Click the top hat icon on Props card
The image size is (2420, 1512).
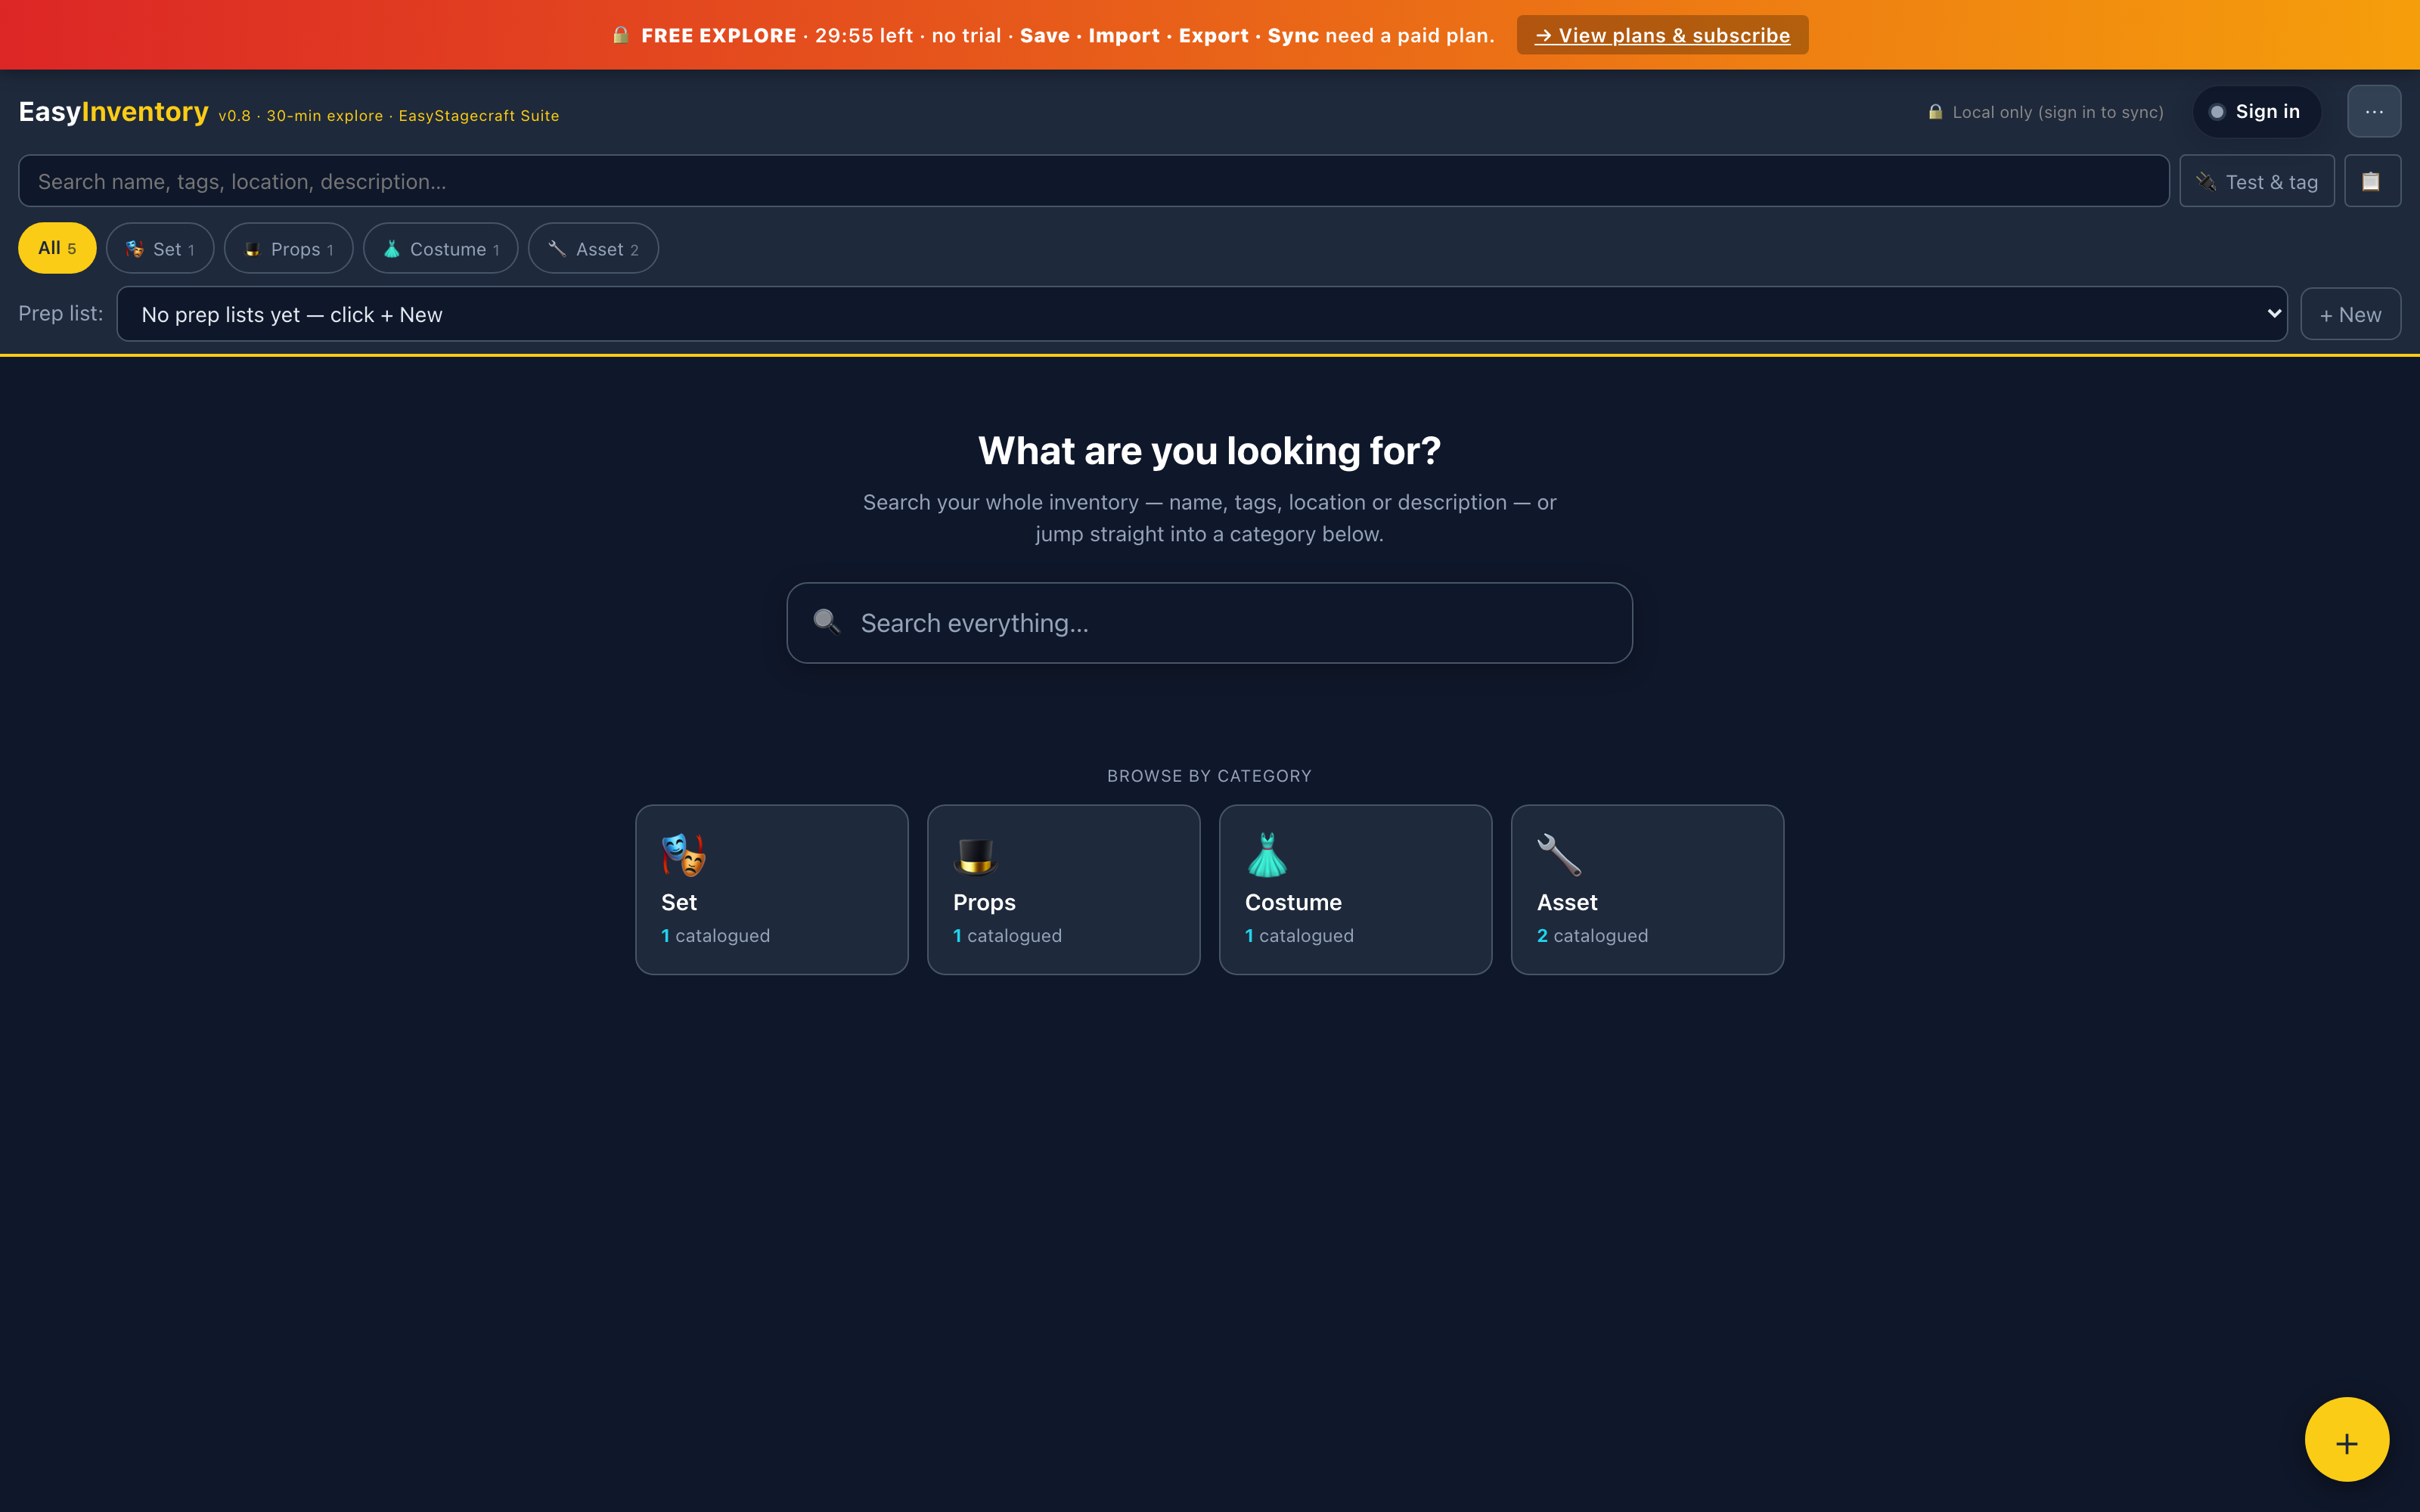975,855
